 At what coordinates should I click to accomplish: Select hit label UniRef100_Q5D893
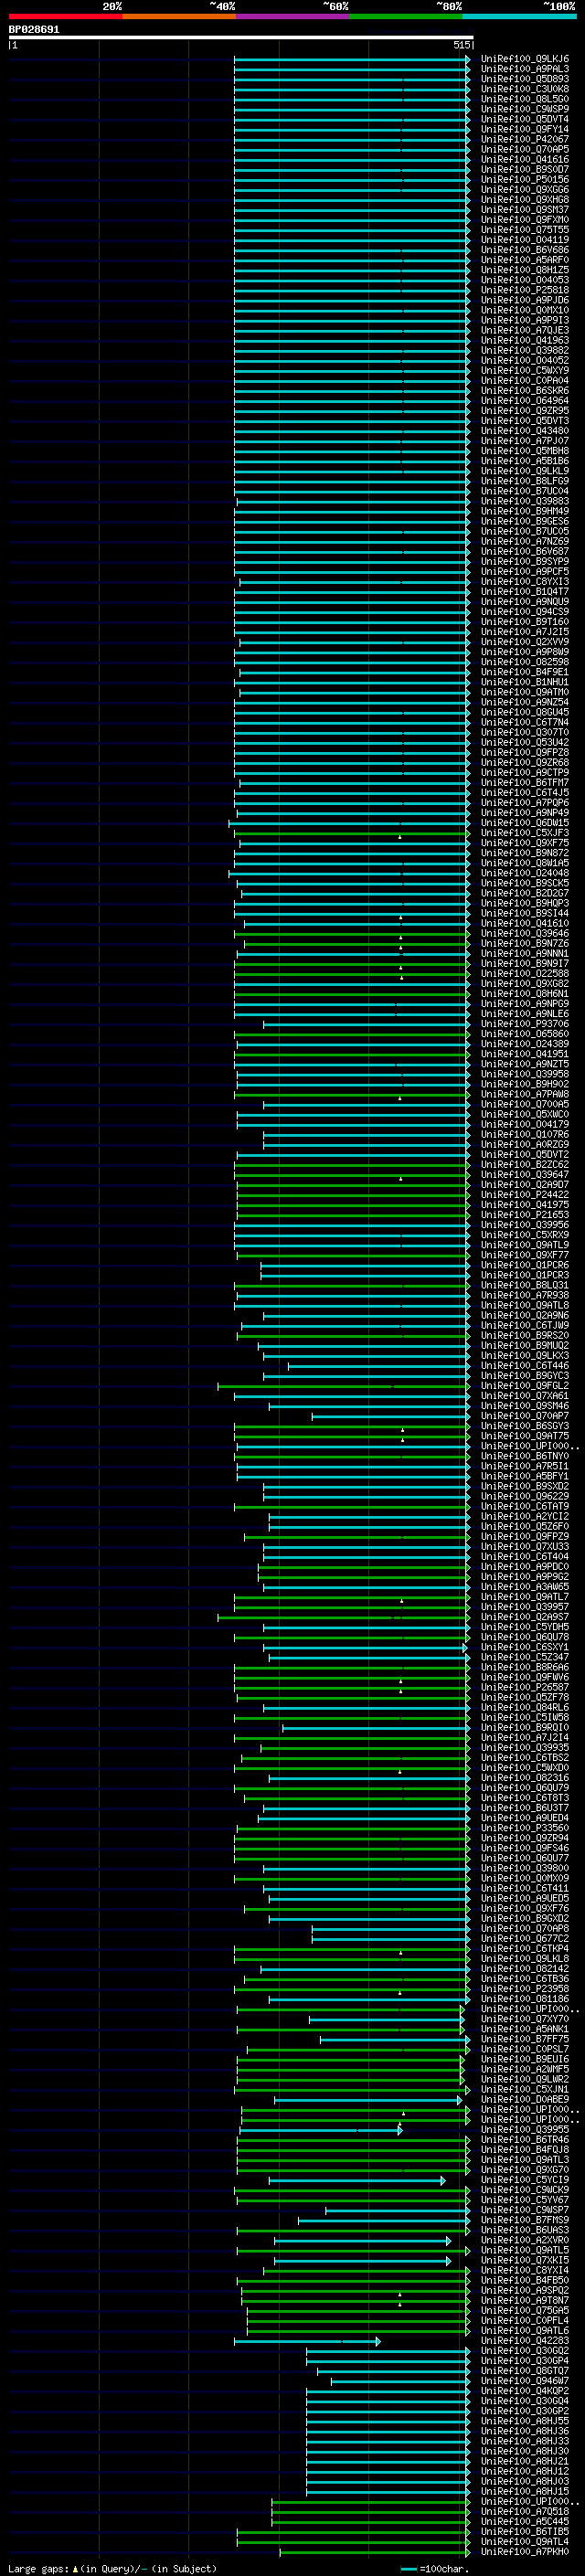[x=525, y=79]
